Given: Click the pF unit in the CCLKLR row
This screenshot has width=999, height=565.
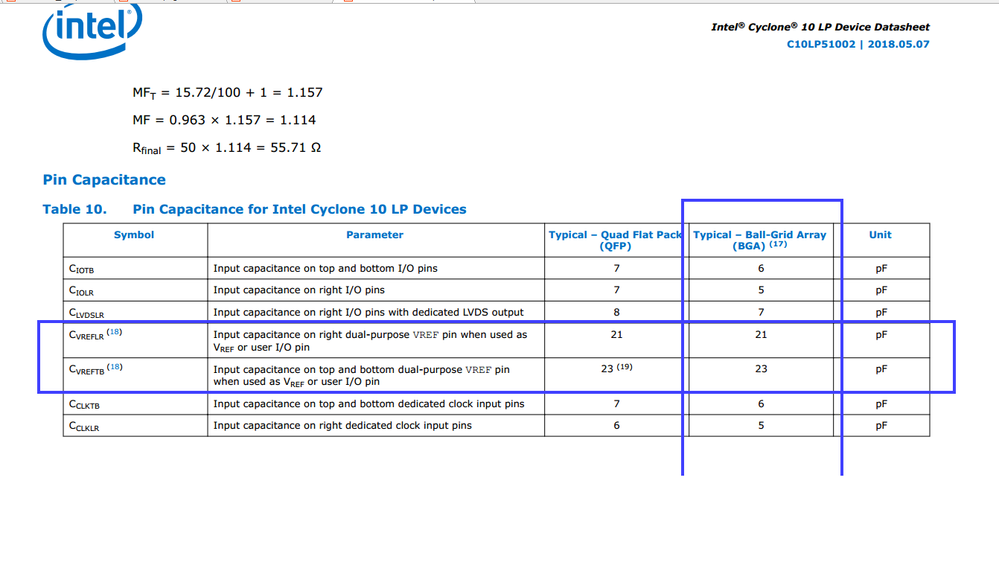Looking at the screenshot, I should (881, 426).
